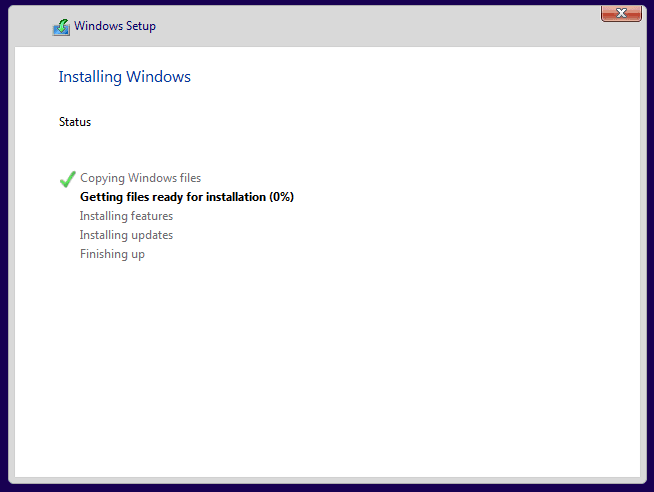
Task: Select the "Installing features" step
Action: pyautogui.click(x=126, y=216)
